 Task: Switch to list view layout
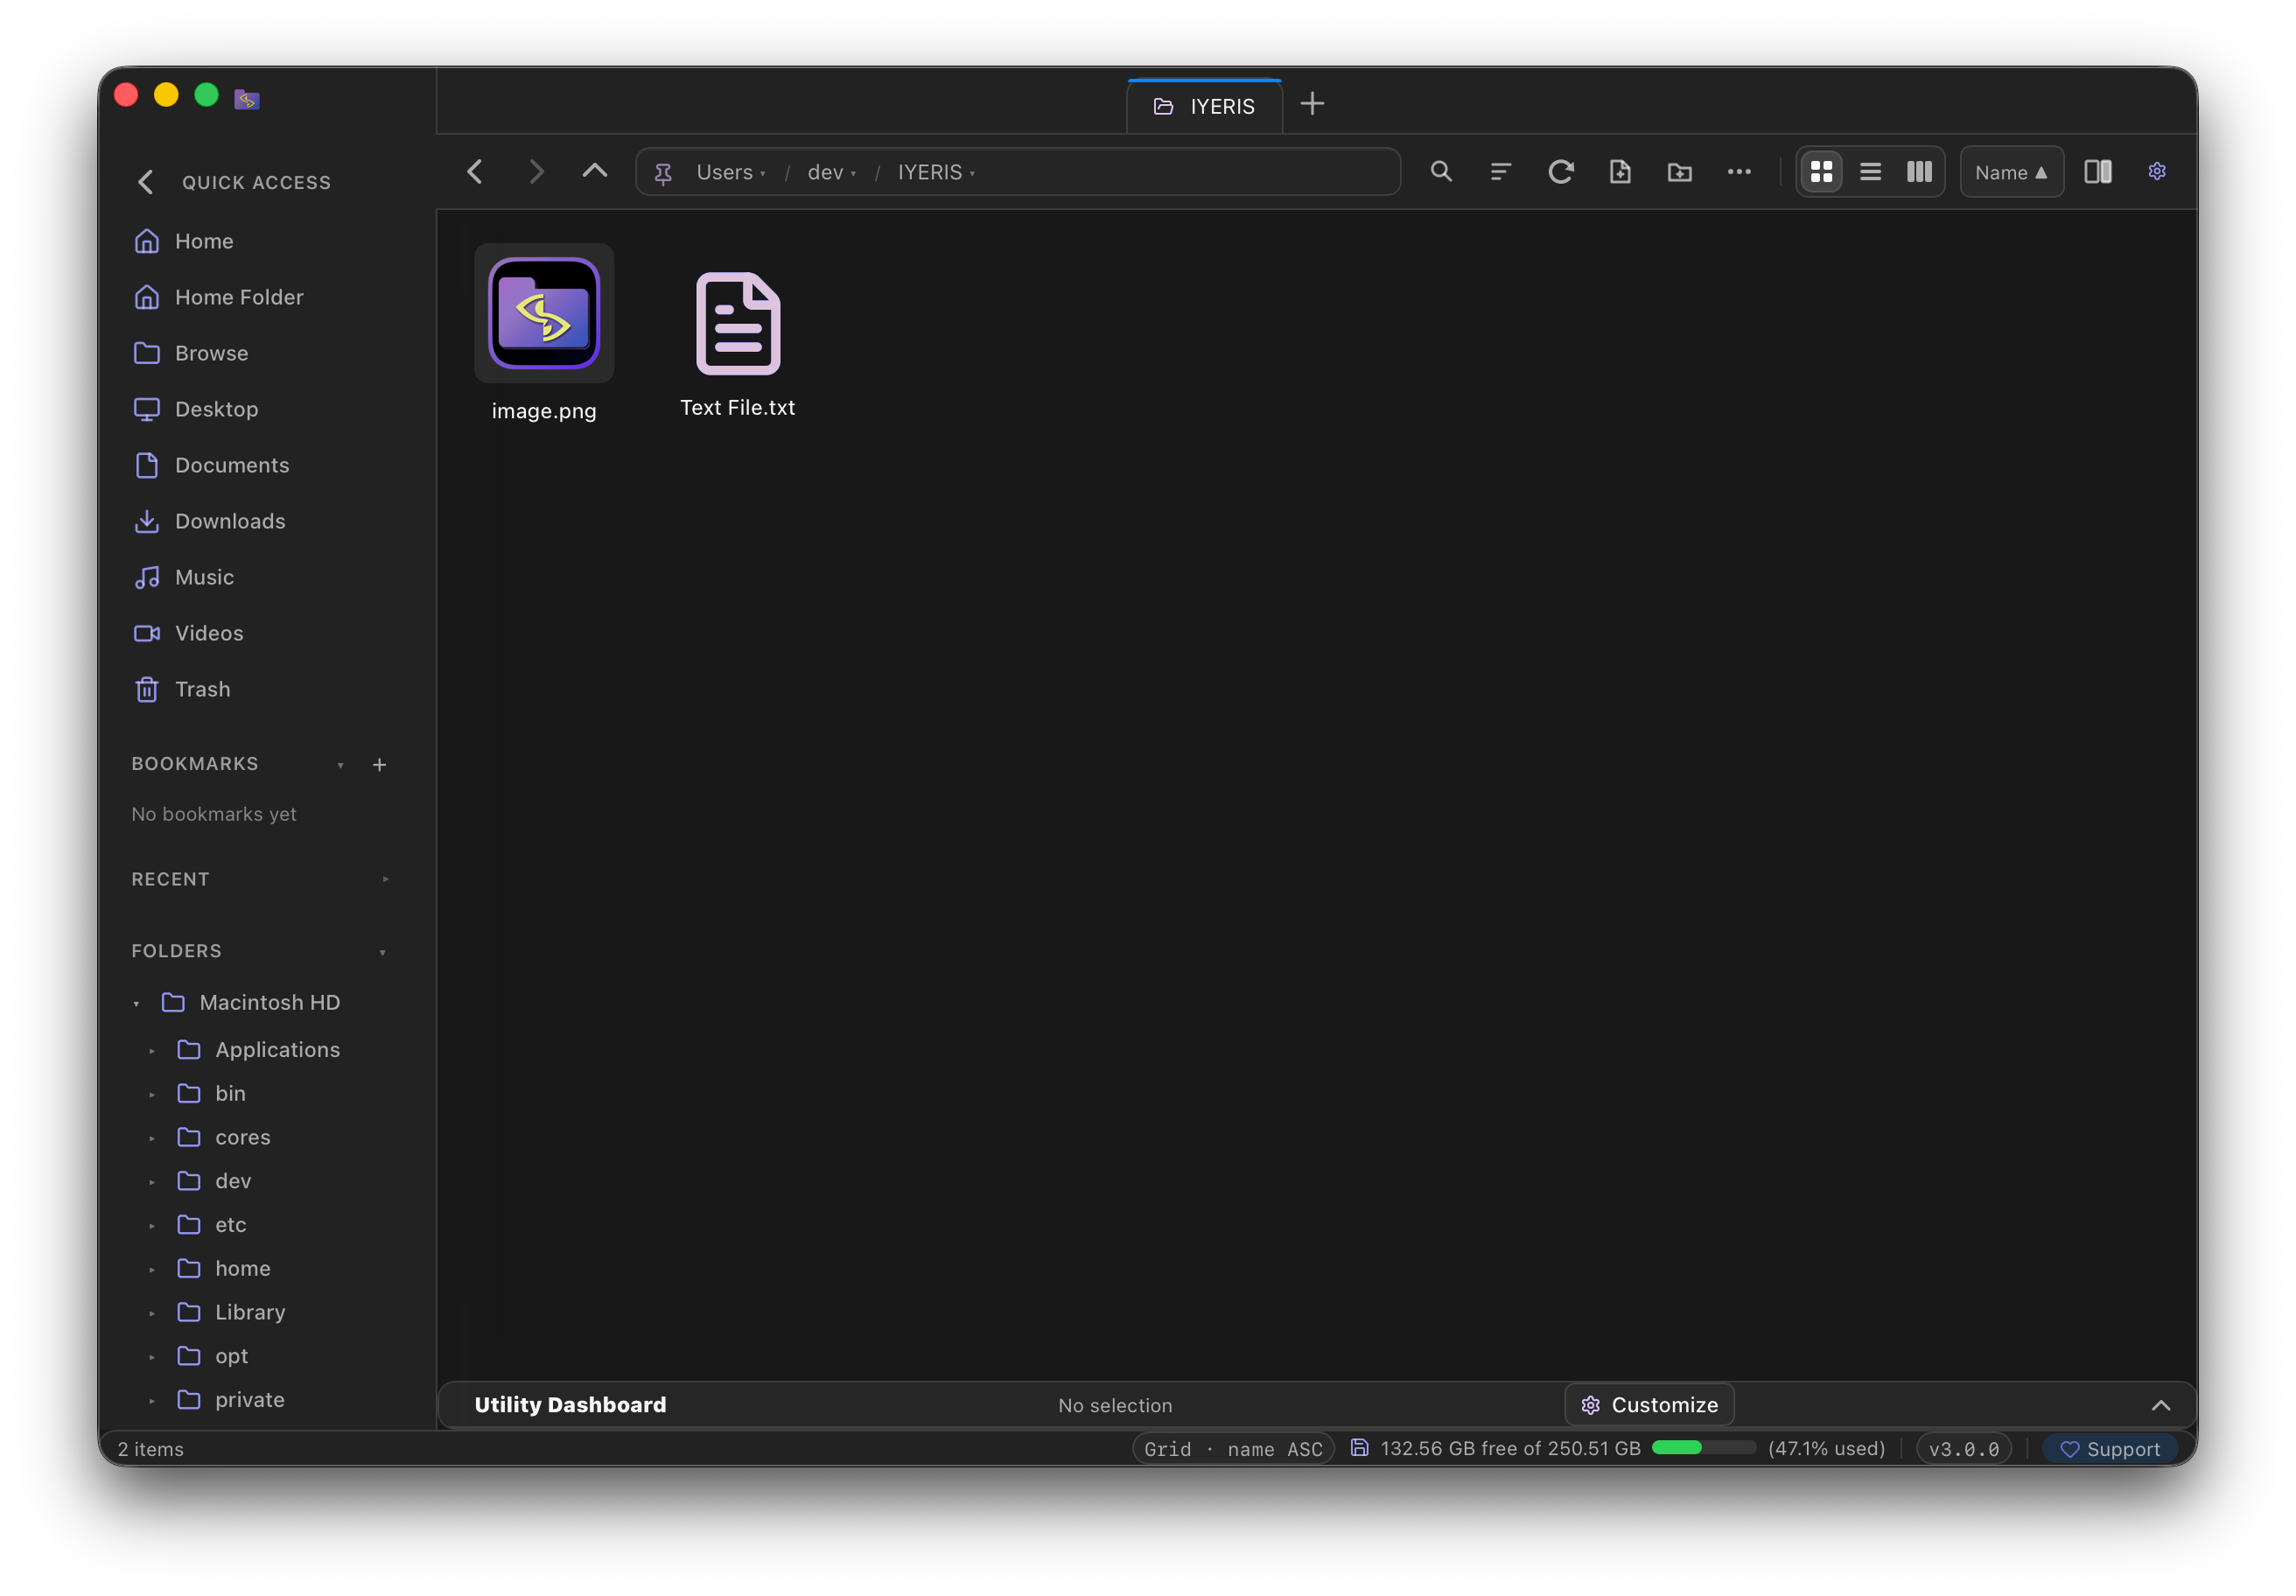pyautogui.click(x=1870, y=172)
